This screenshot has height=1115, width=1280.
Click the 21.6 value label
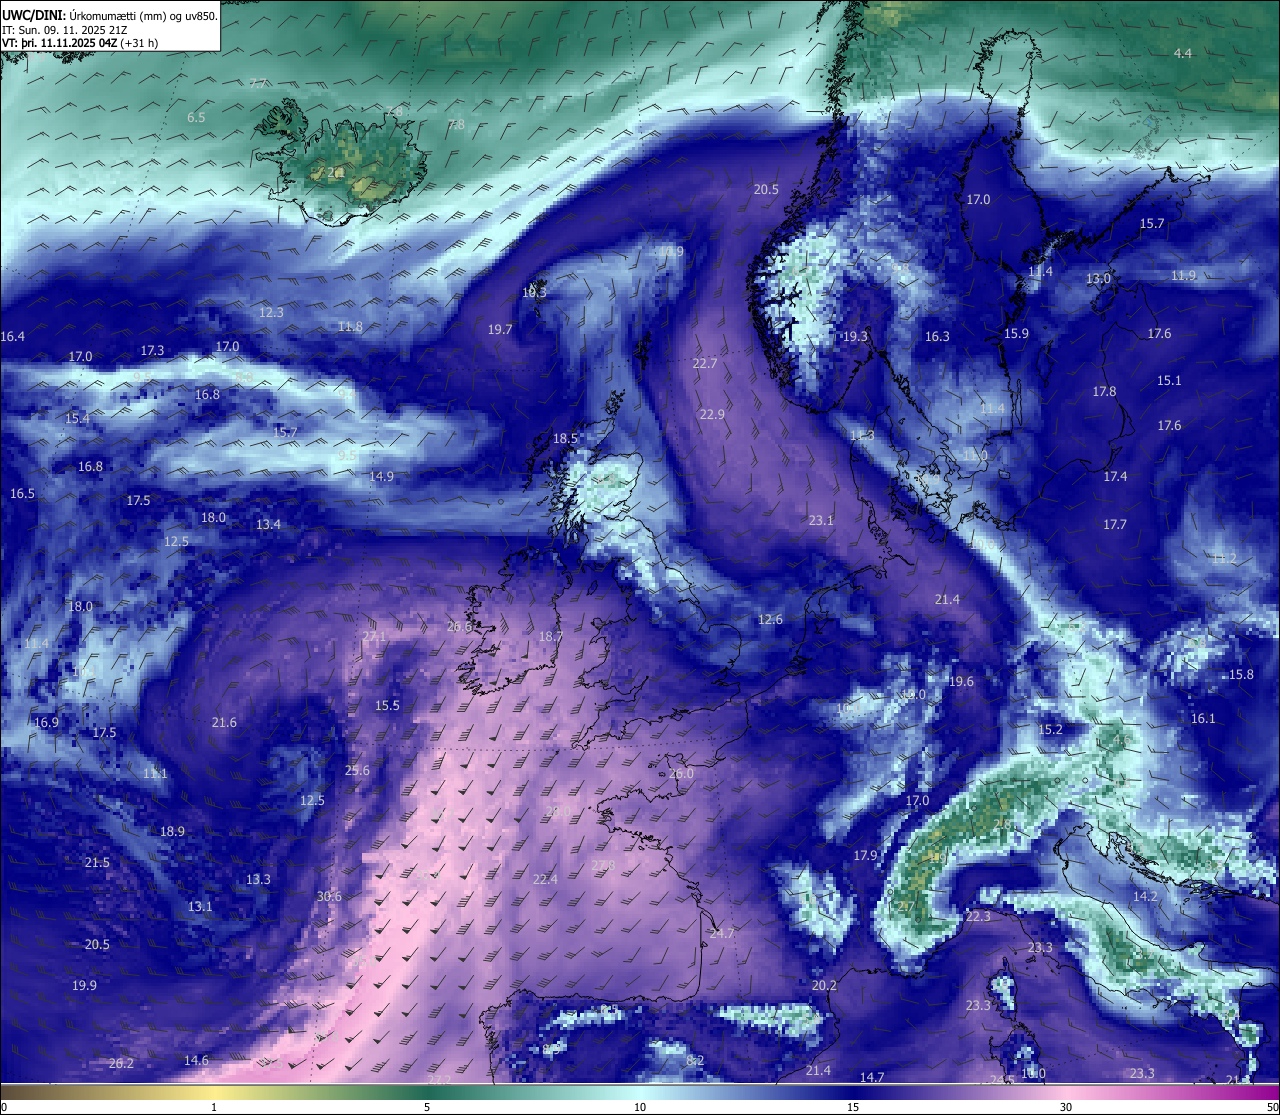click(x=224, y=723)
